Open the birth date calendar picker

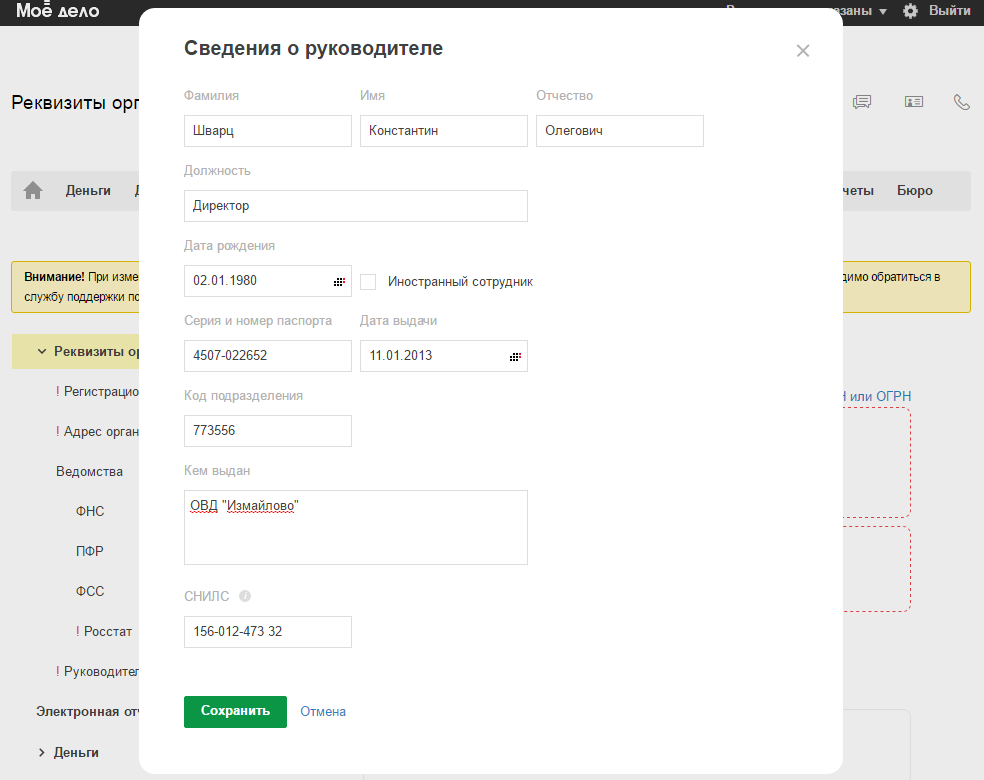coord(339,281)
